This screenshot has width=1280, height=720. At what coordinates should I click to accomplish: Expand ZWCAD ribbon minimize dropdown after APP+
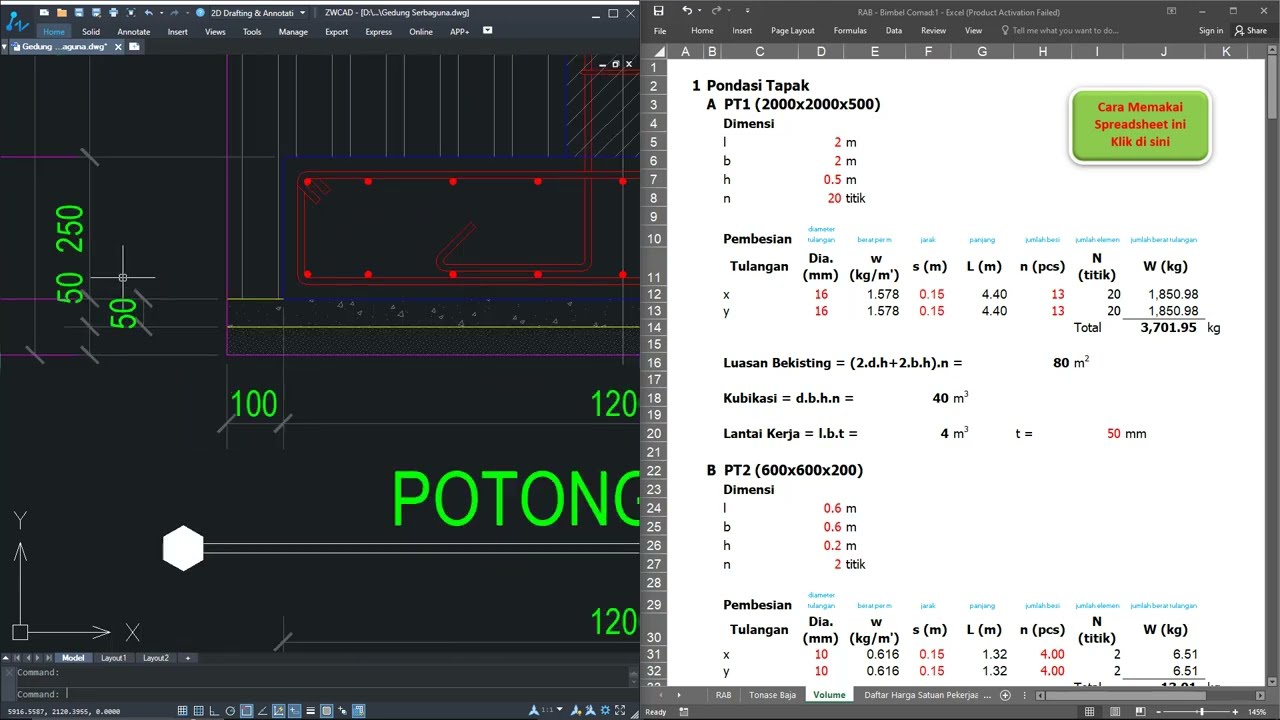coord(488,31)
